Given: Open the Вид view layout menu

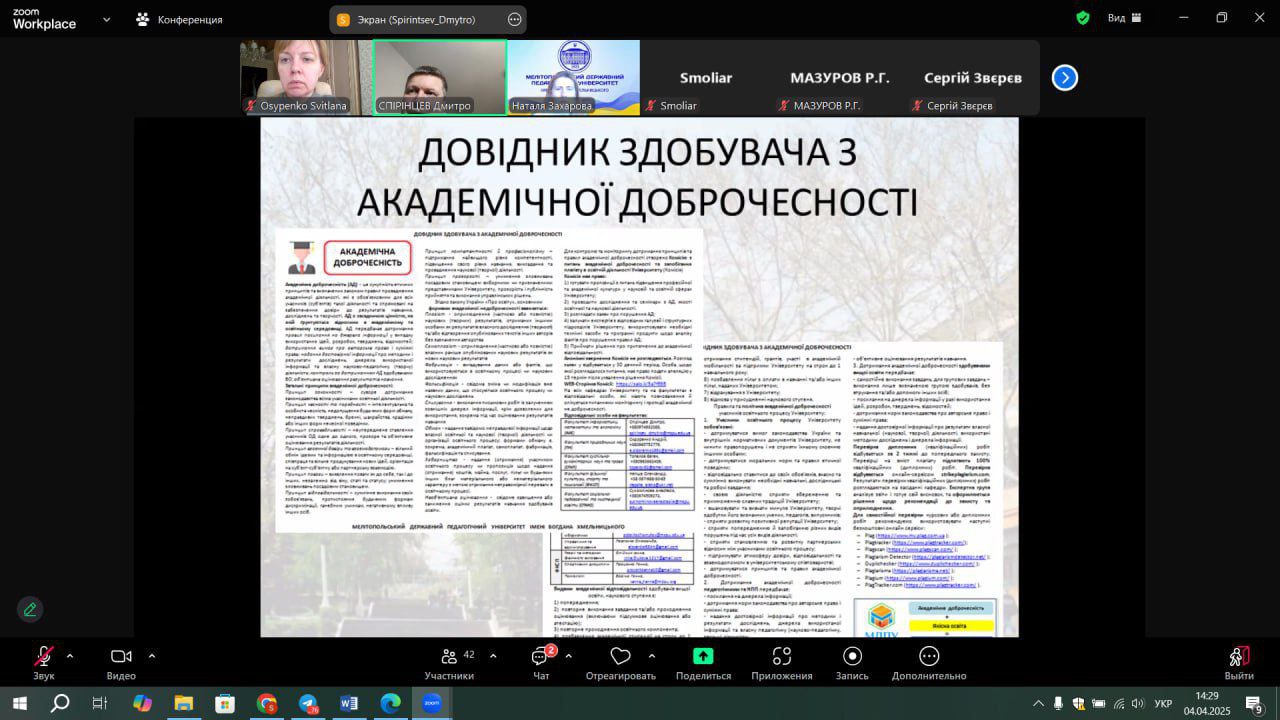Looking at the screenshot, I should [1125, 18].
